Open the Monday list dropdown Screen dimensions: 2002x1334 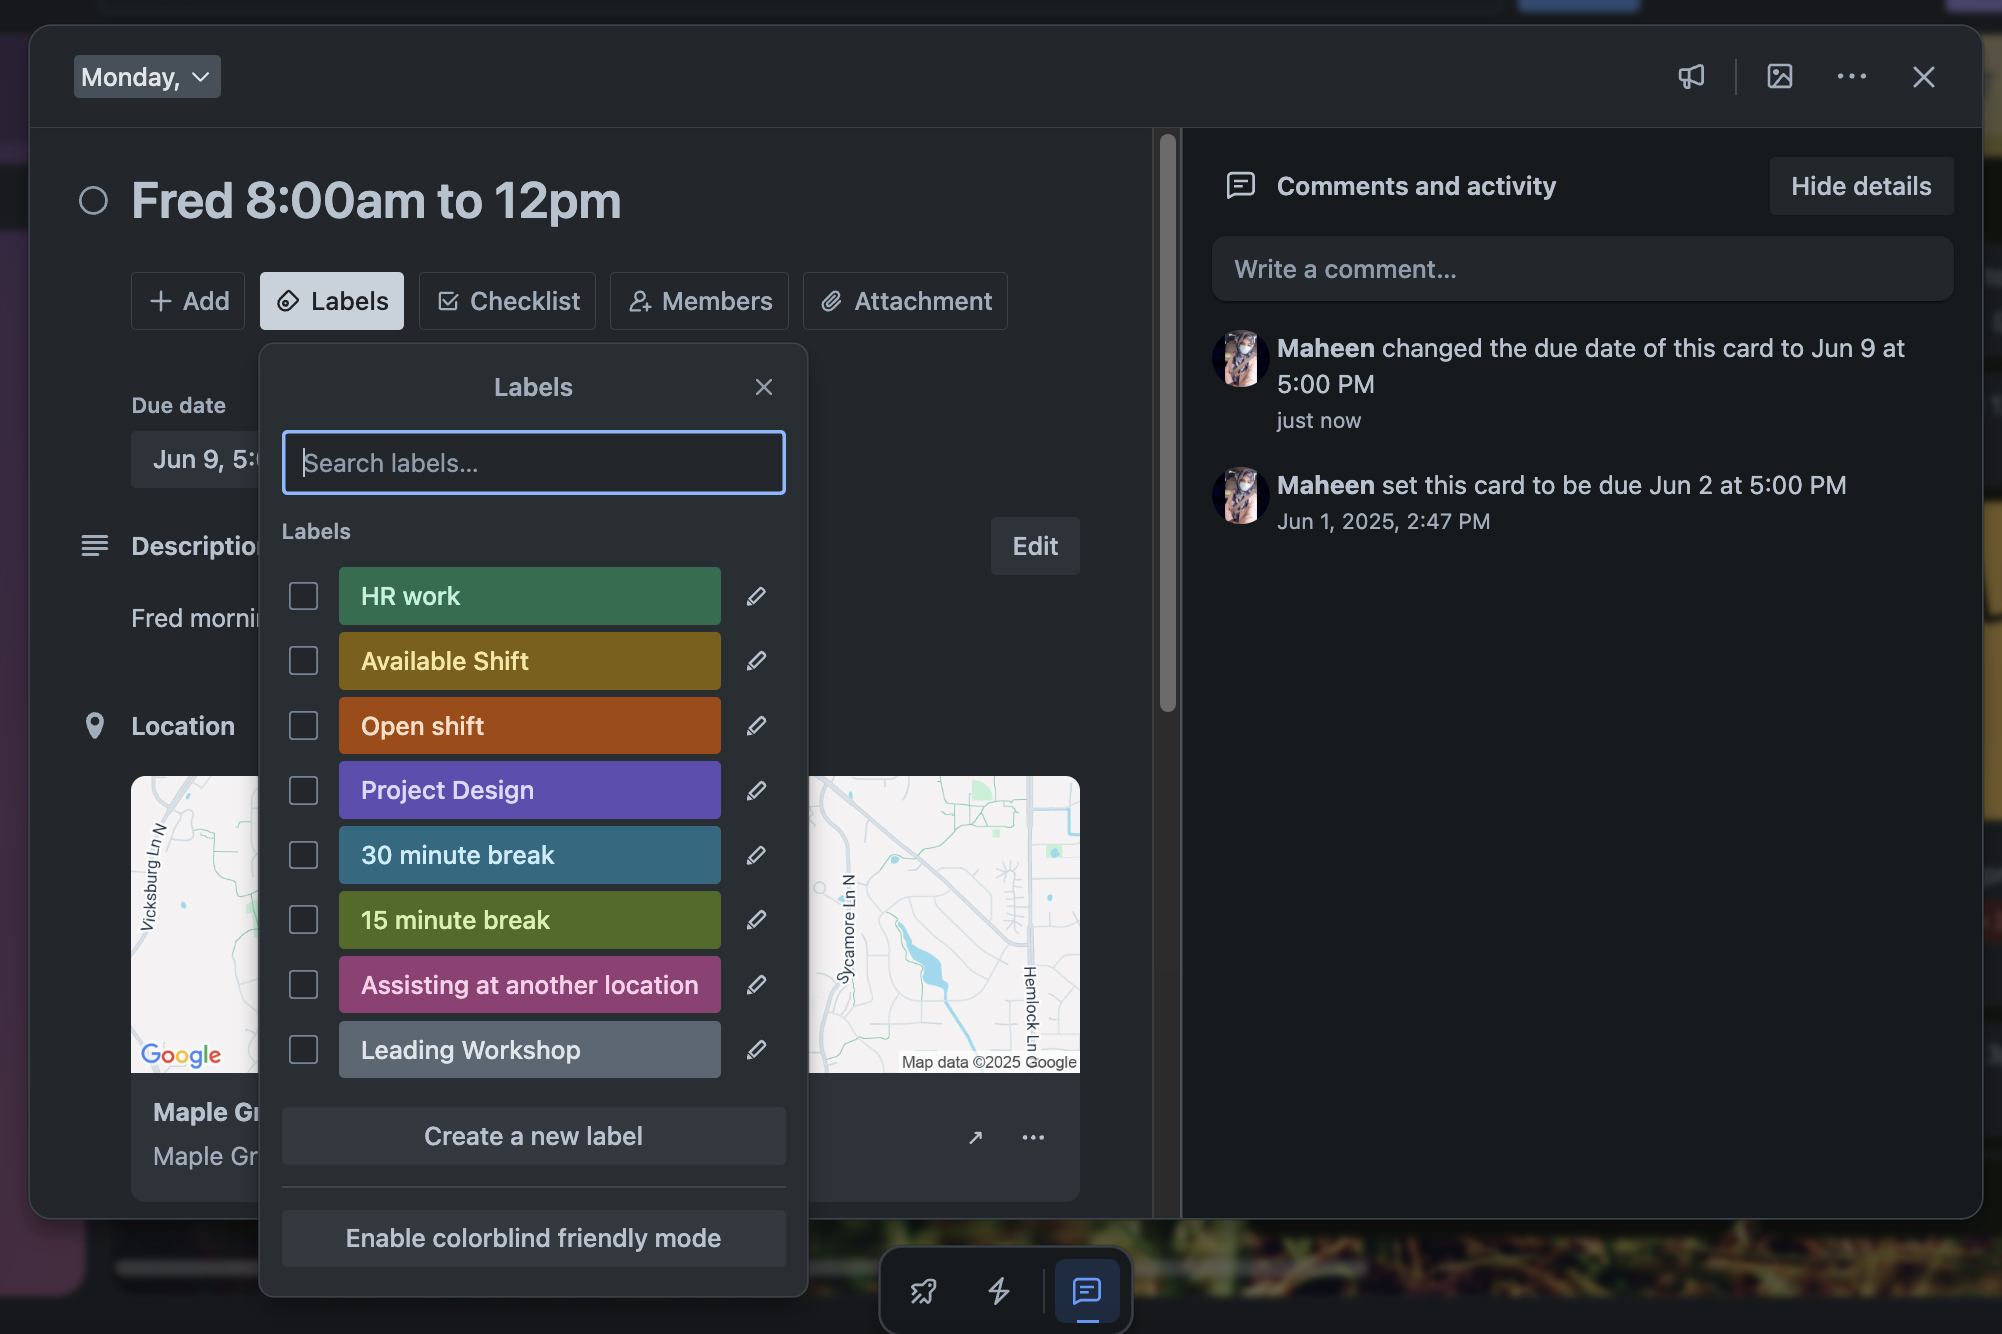pyautogui.click(x=146, y=76)
